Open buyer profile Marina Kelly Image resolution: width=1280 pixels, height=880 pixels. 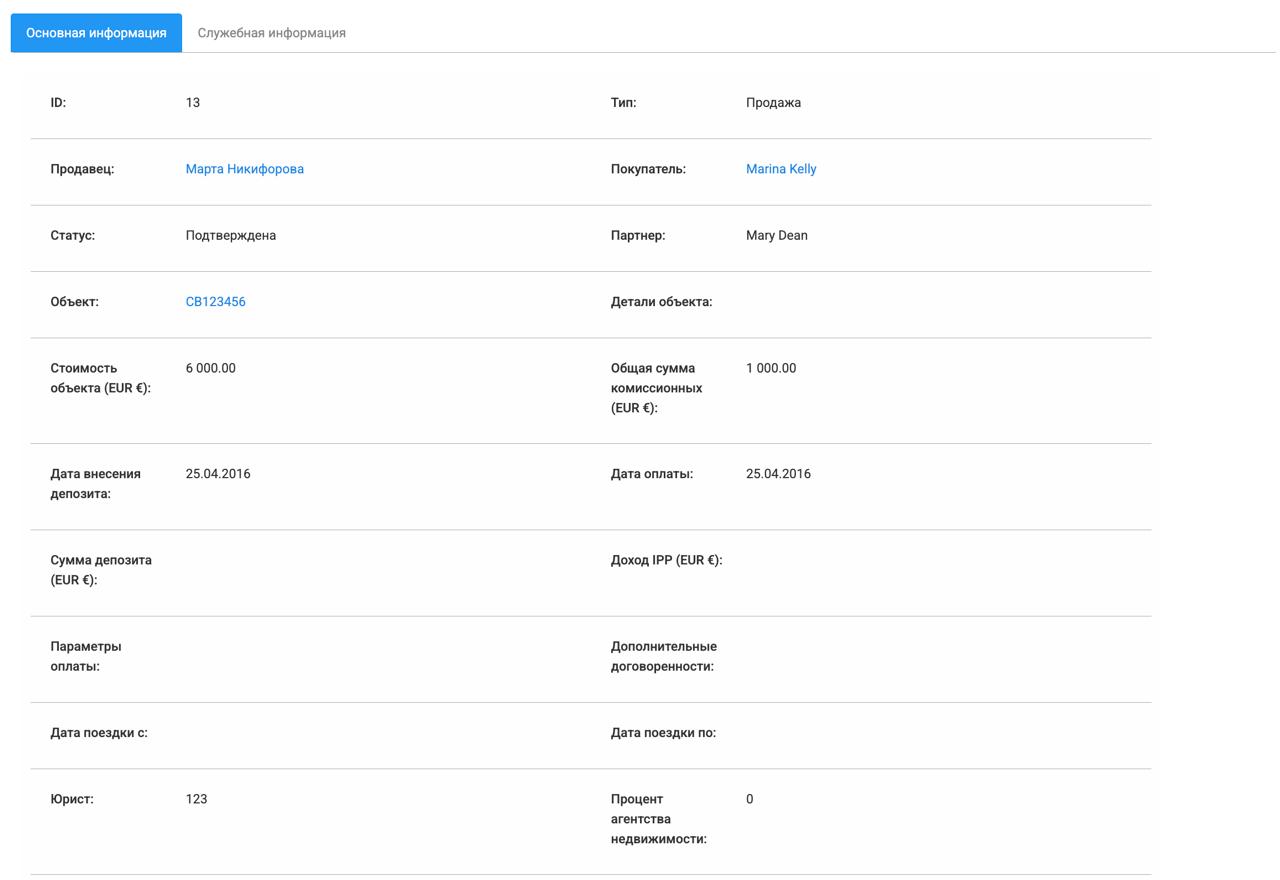tap(781, 168)
